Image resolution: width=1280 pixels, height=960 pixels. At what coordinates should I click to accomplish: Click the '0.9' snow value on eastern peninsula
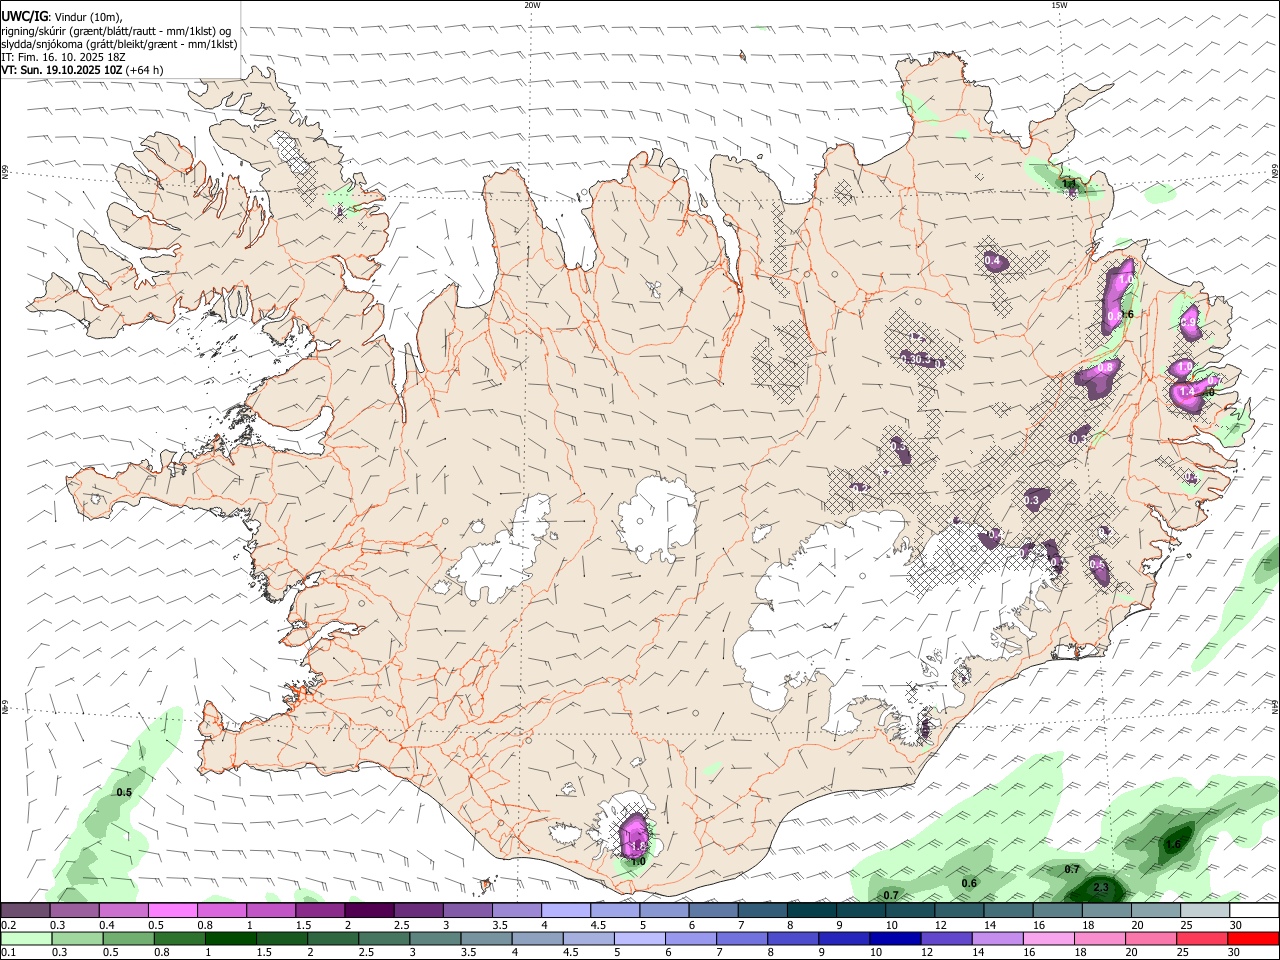(x=1189, y=322)
